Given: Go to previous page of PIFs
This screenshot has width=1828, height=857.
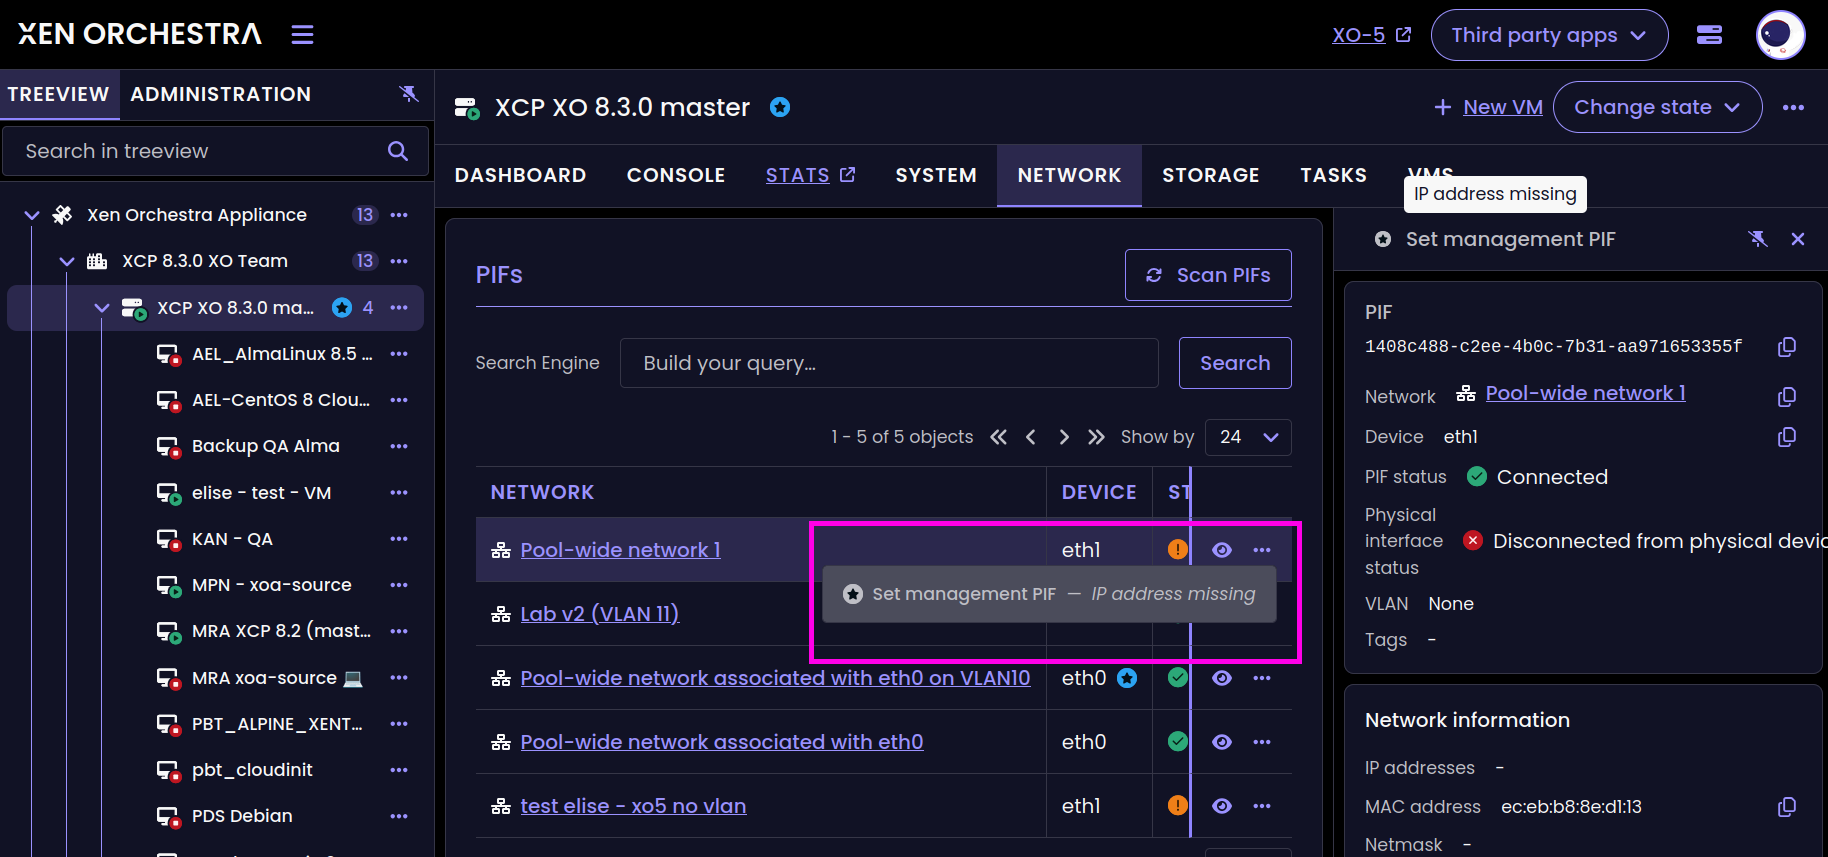Looking at the screenshot, I should [x=1031, y=437].
